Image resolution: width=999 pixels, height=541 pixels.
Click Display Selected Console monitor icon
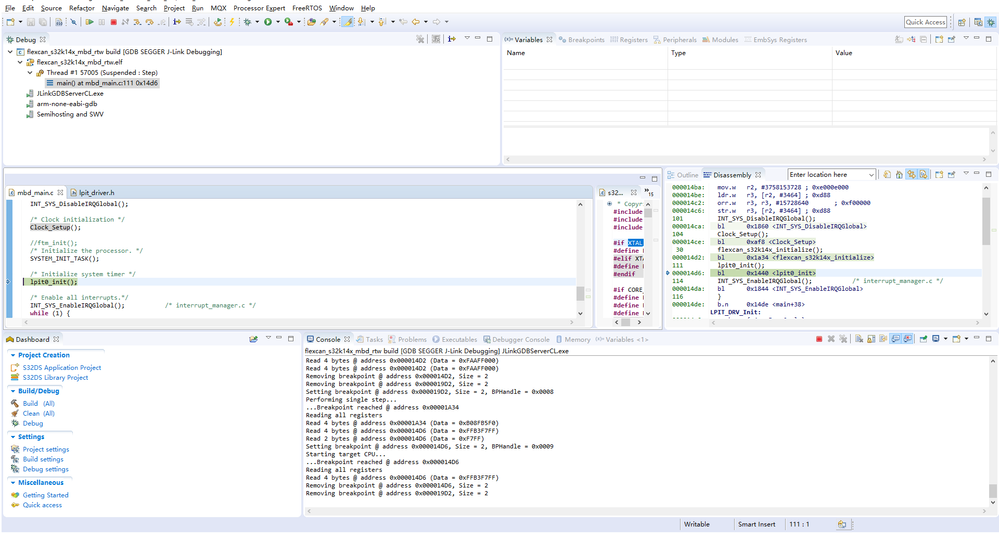[x=935, y=339]
